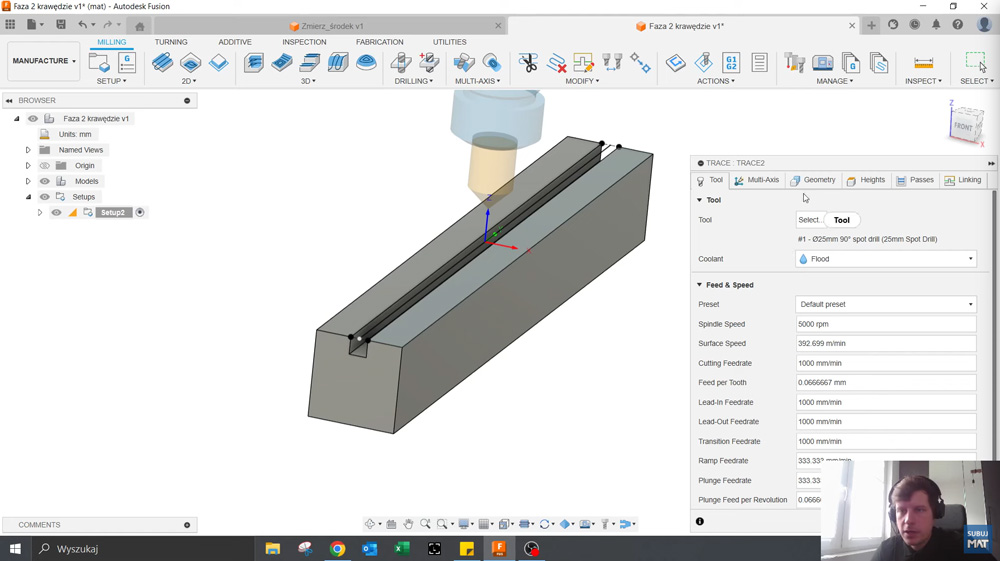Open the Tool Library icon
Screen dimensions: 1000x561
tap(795, 63)
